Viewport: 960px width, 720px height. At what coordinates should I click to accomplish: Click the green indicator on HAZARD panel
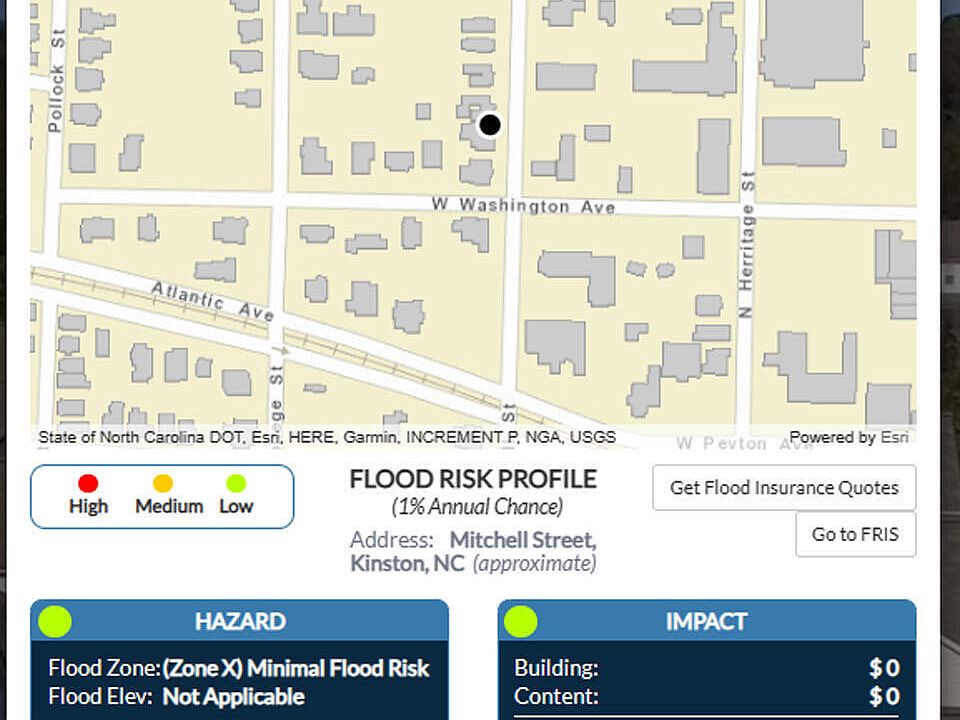pyautogui.click(x=55, y=621)
